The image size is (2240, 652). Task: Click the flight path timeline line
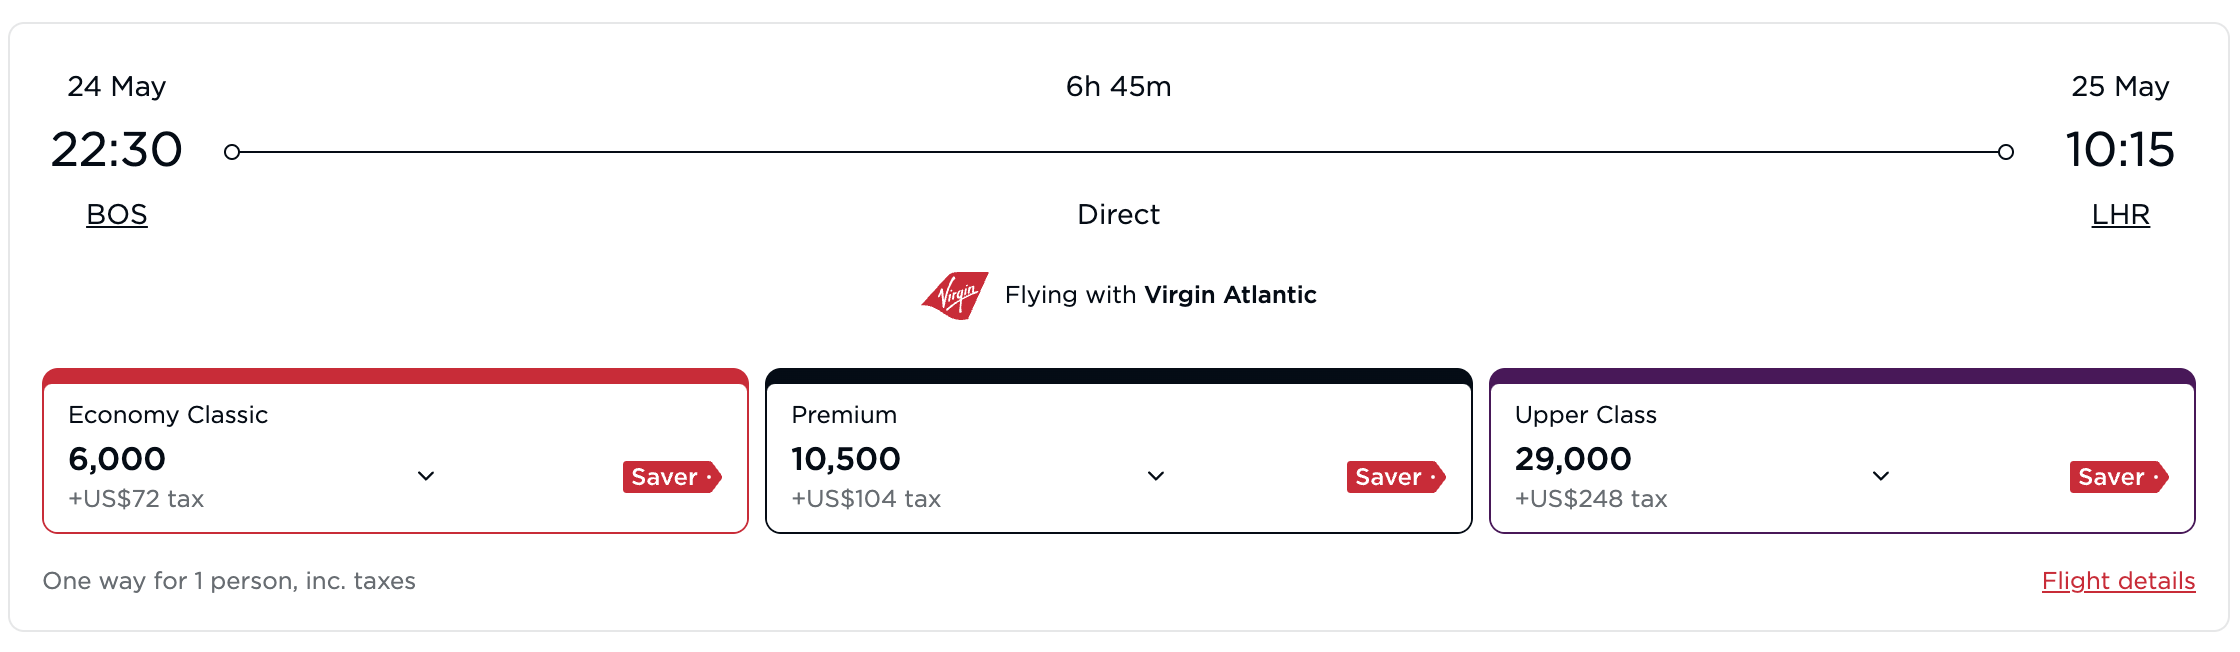[1120, 151]
